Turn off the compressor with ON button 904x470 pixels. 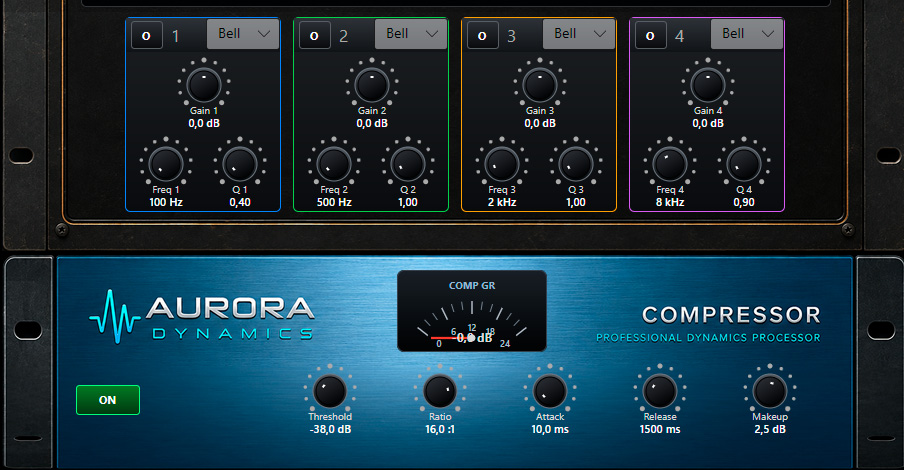click(108, 400)
